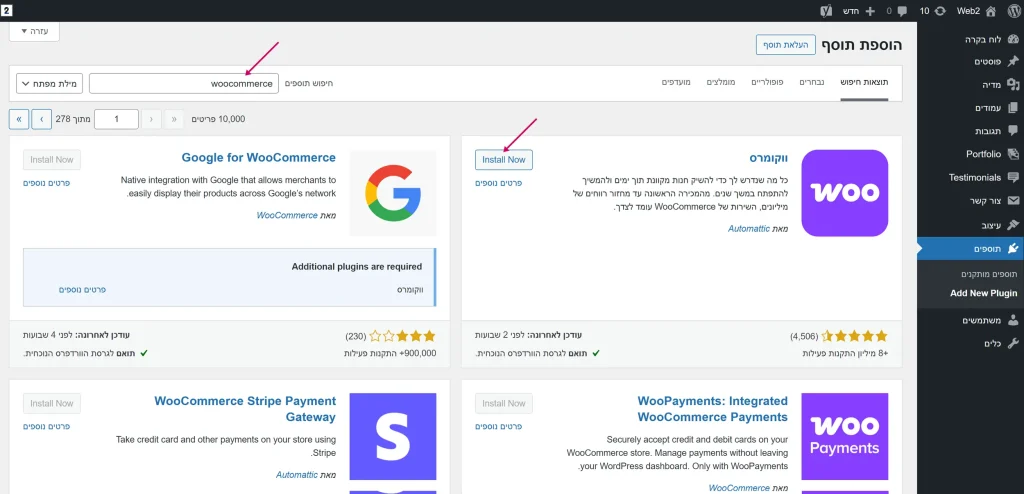Viewport: 1024px width, 494px height.
Task: Open פרטים נוספים under Google for WooCommerce button
Action: 46,183
